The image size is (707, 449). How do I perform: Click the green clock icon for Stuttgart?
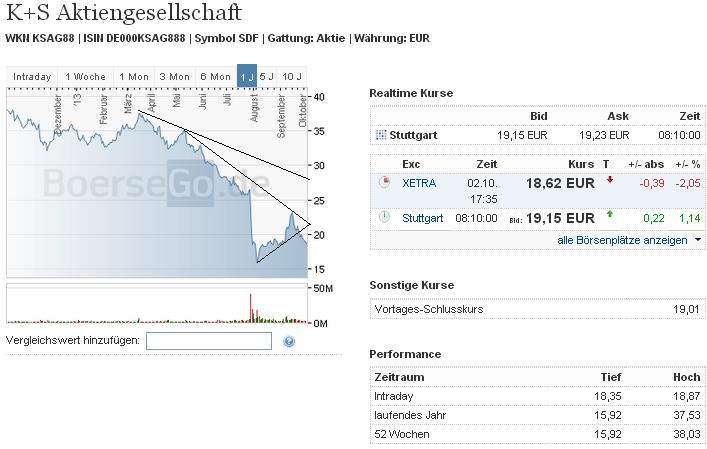click(x=385, y=216)
